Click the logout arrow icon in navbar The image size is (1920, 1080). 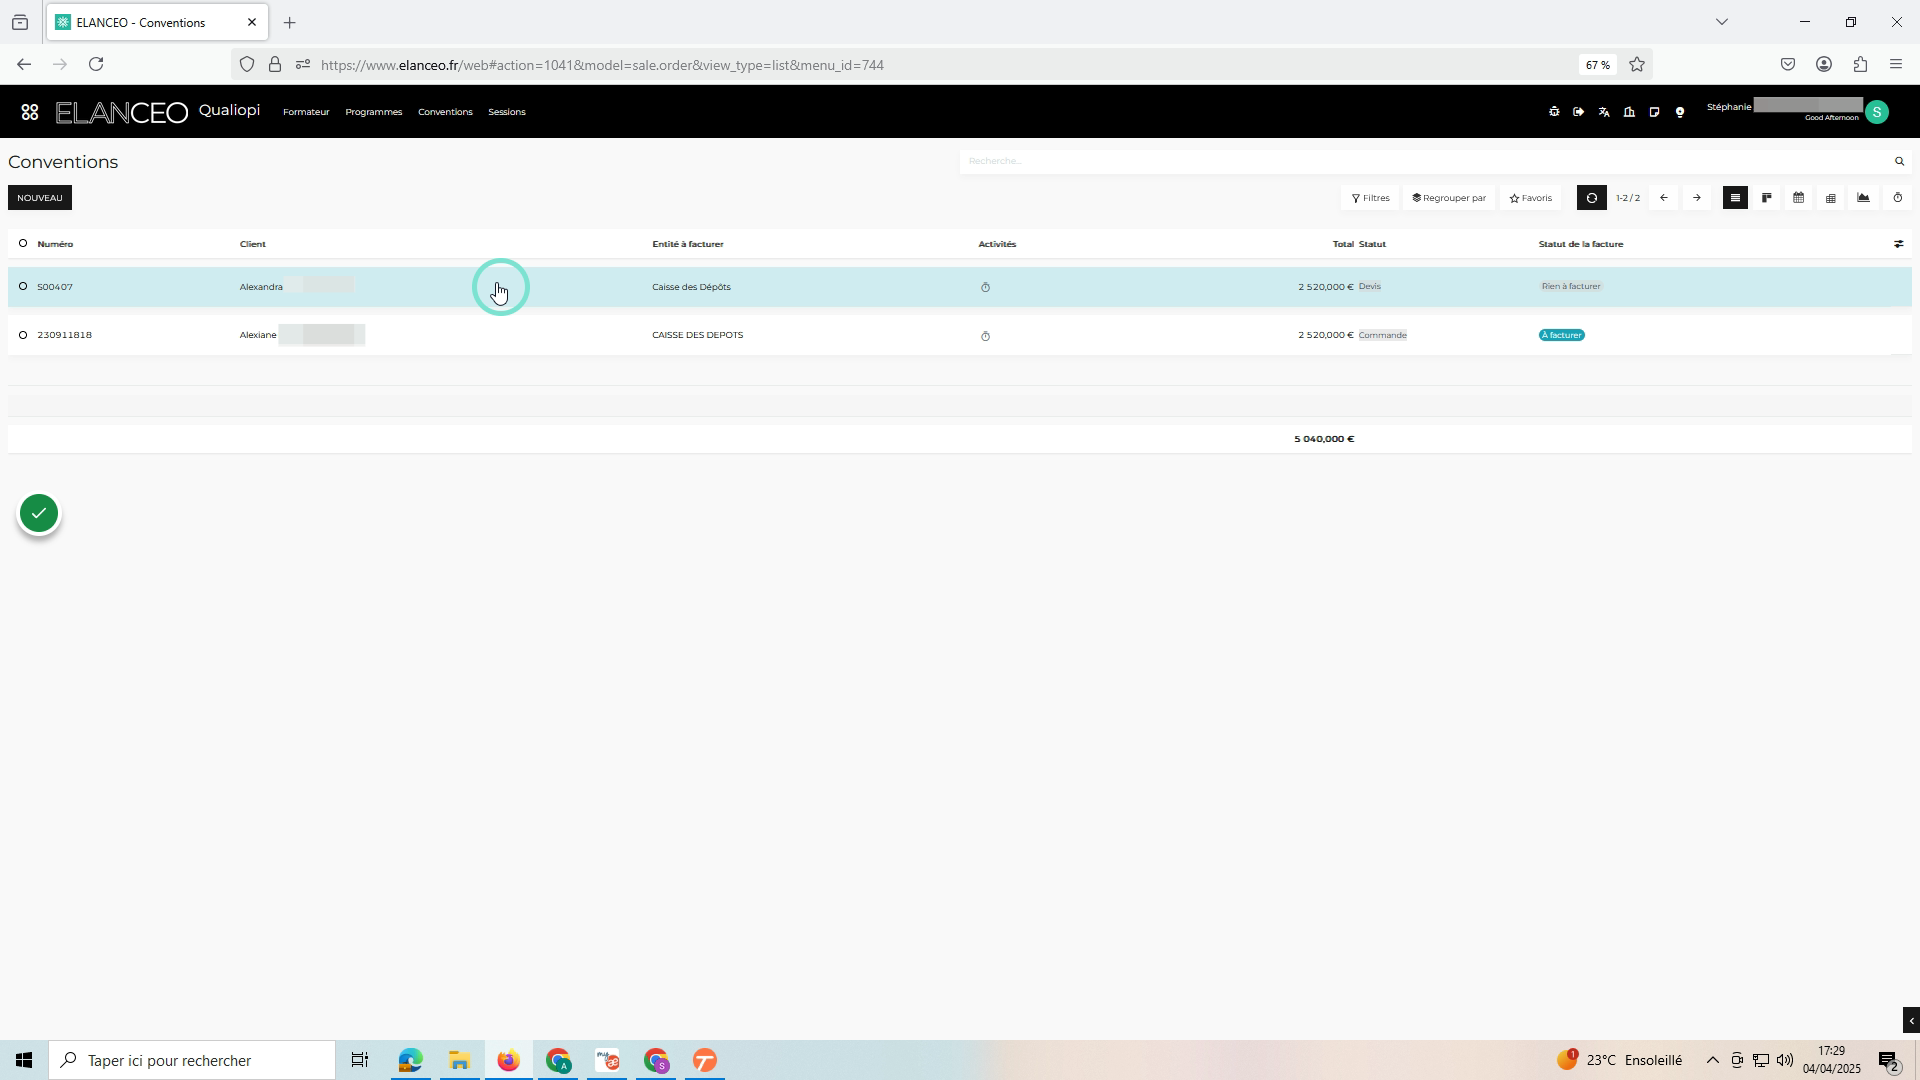click(1579, 112)
